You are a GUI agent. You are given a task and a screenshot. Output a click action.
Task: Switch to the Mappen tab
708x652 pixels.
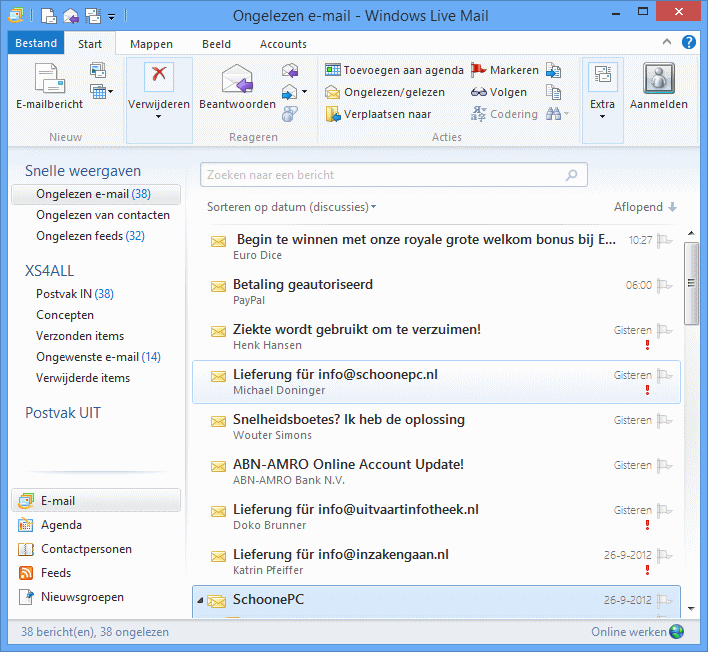(151, 44)
